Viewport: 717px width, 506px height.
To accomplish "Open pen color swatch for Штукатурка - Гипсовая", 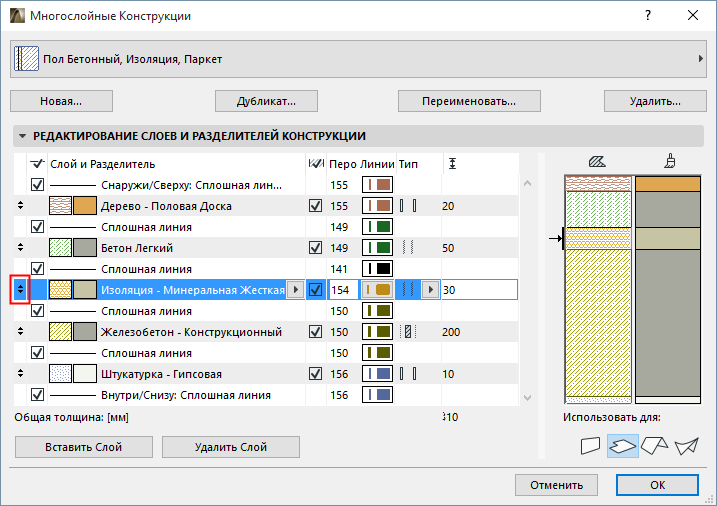I will [x=377, y=374].
